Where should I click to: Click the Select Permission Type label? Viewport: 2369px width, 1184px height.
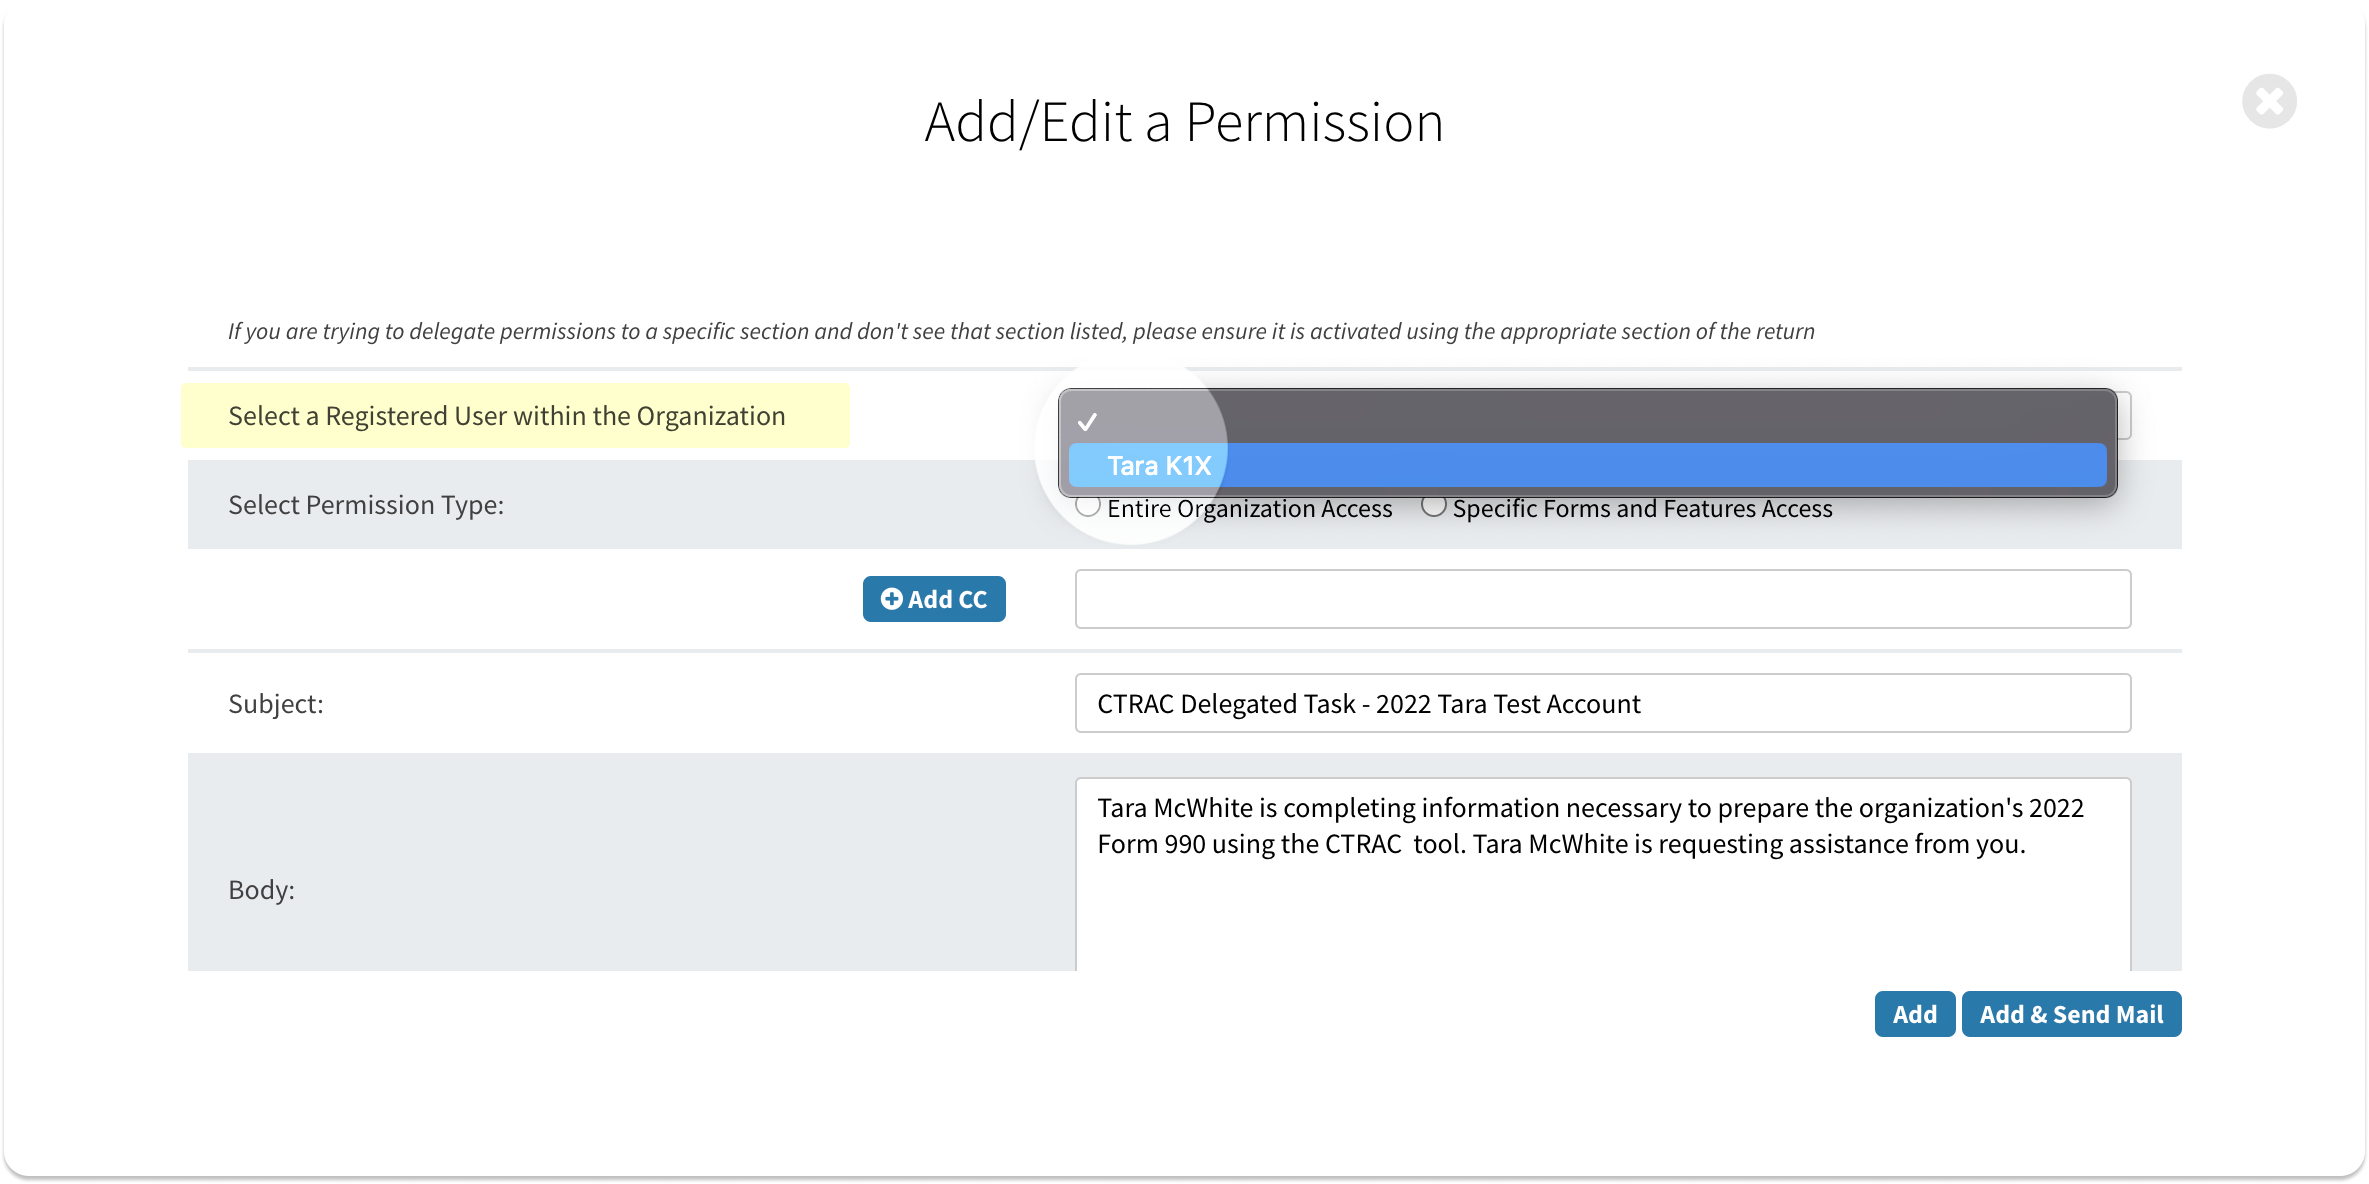(x=366, y=505)
